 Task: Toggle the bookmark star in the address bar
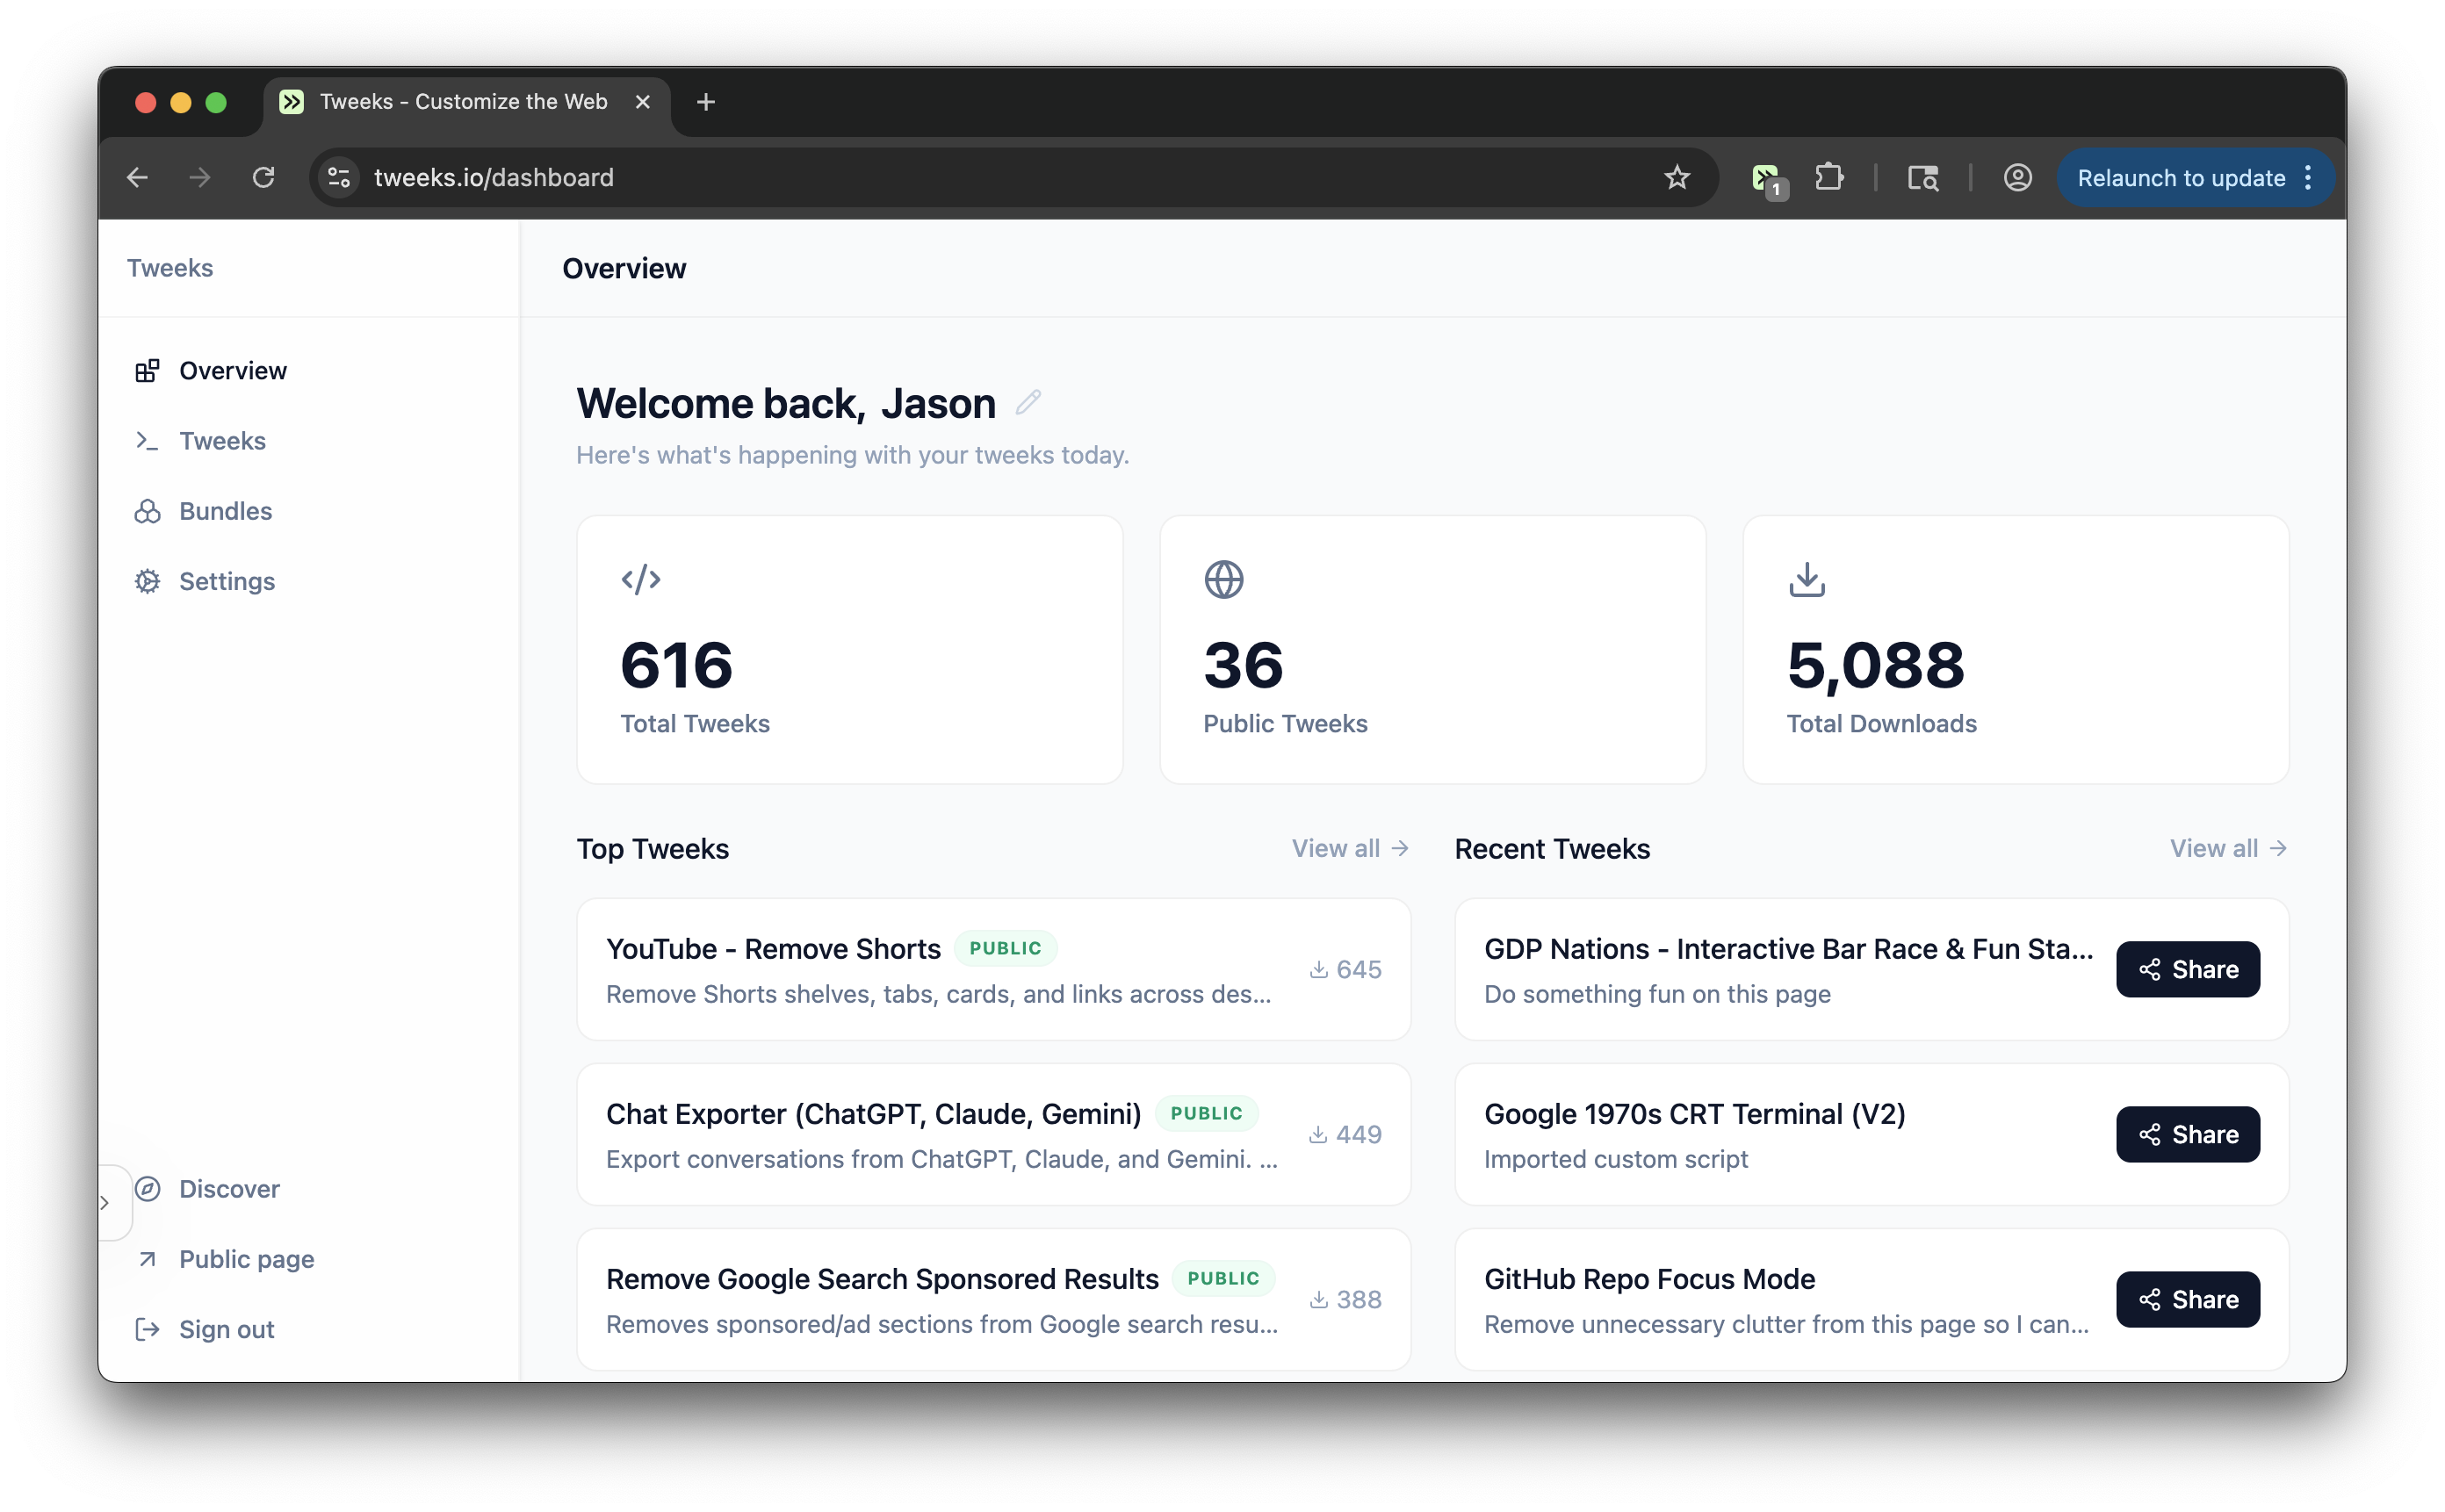pyautogui.click(x=1677, y=177)
